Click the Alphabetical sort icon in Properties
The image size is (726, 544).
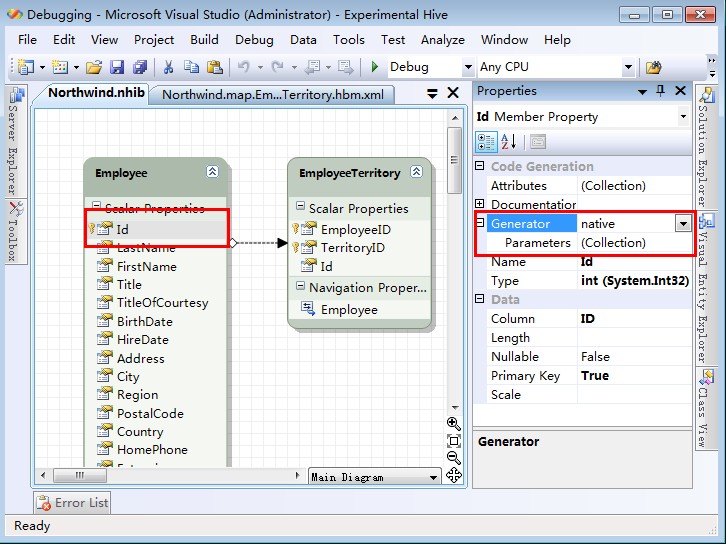click(509, 142)
